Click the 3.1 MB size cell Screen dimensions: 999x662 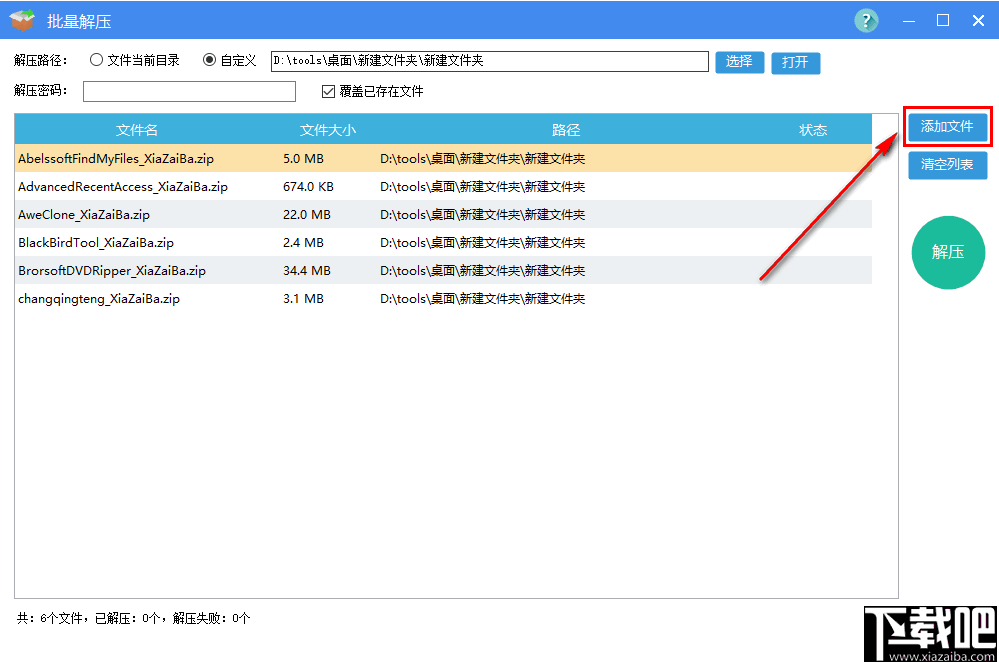click(x=303, y=299)
